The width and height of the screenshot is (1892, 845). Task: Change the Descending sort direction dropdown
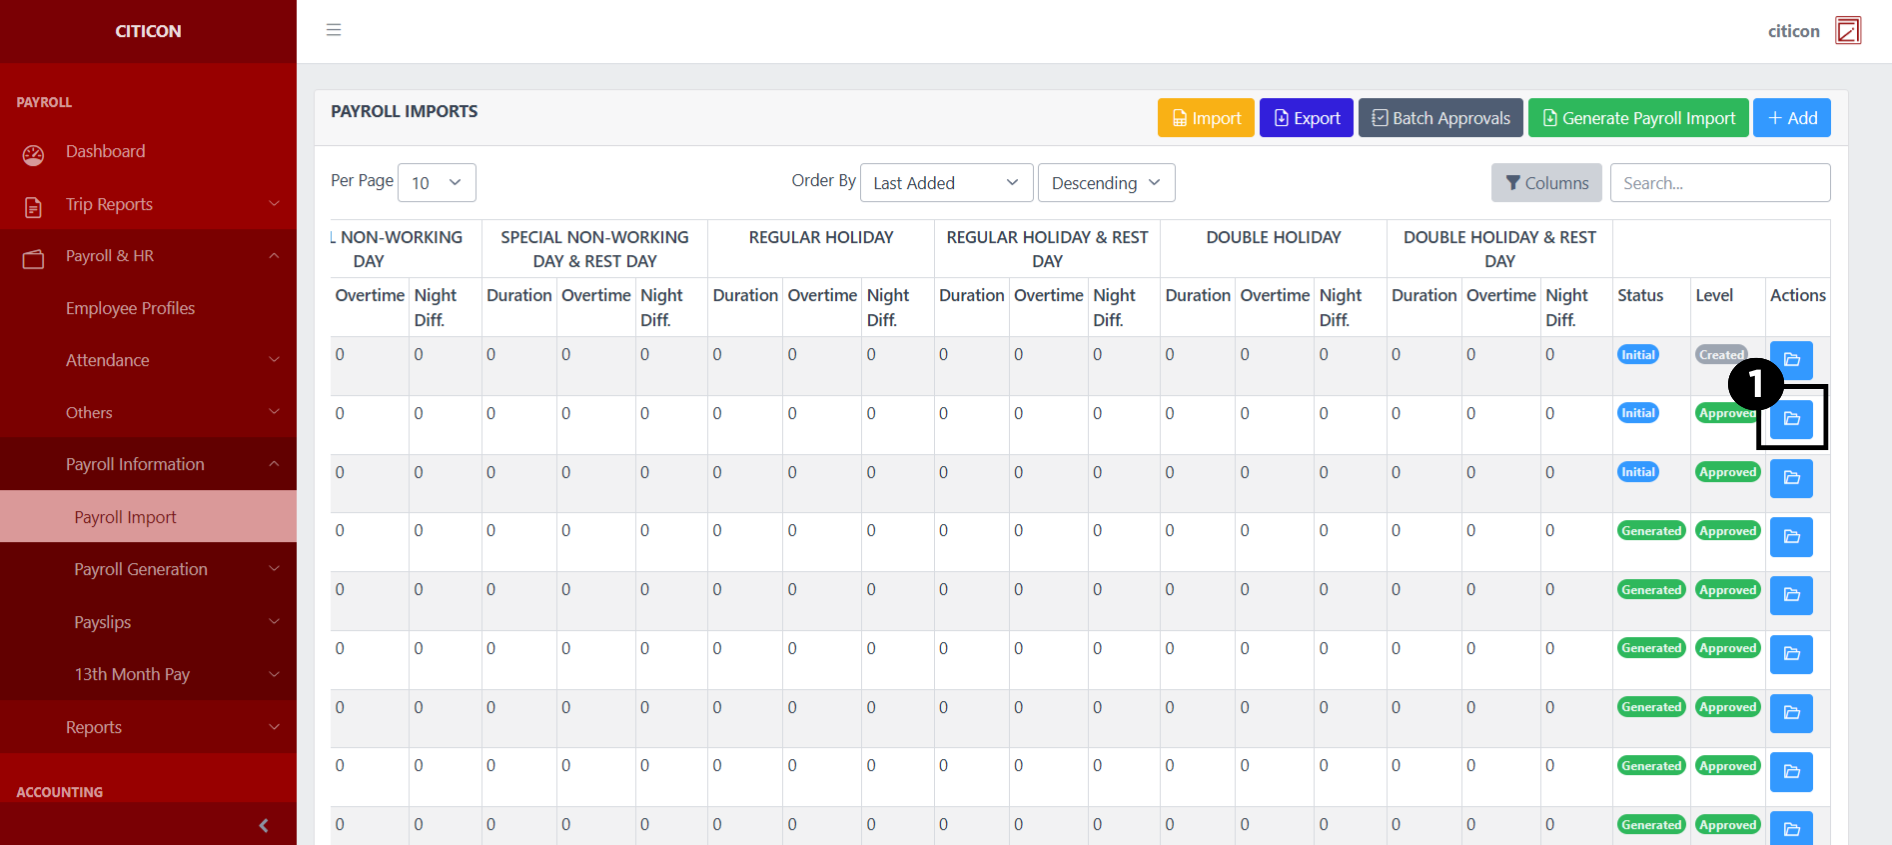point(1105,183)
